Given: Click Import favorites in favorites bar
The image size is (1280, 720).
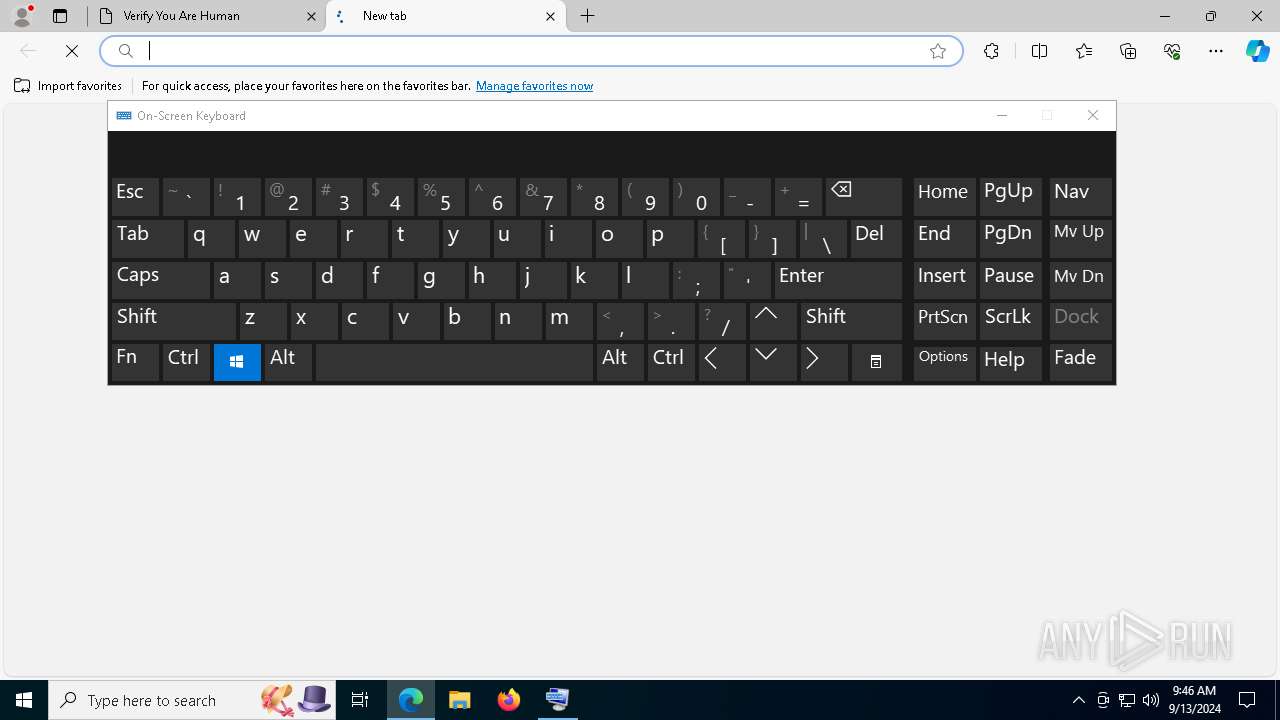Looking at the screenshot, I should (x=68, y=86).
